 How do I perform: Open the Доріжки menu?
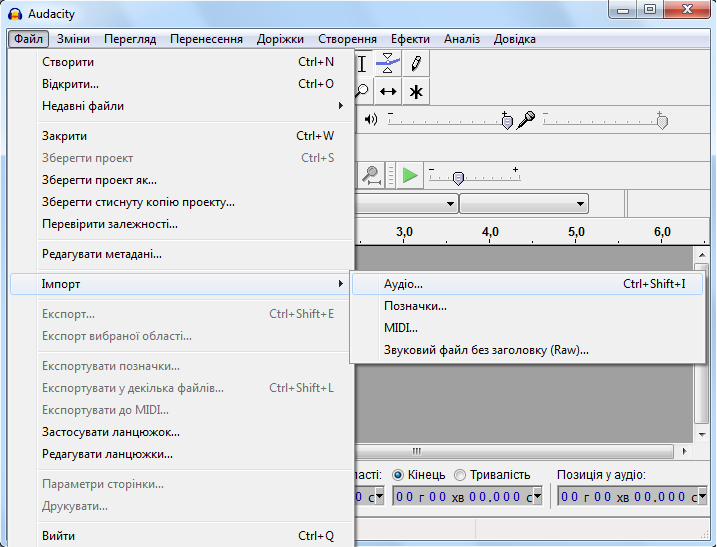280,39
